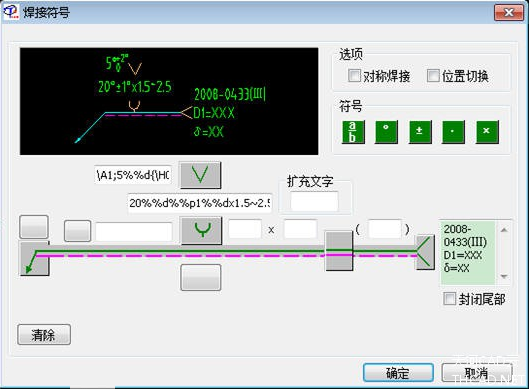Click the tail text scroll-up arrow
The image size is (529, 389).
pos(504,230)
